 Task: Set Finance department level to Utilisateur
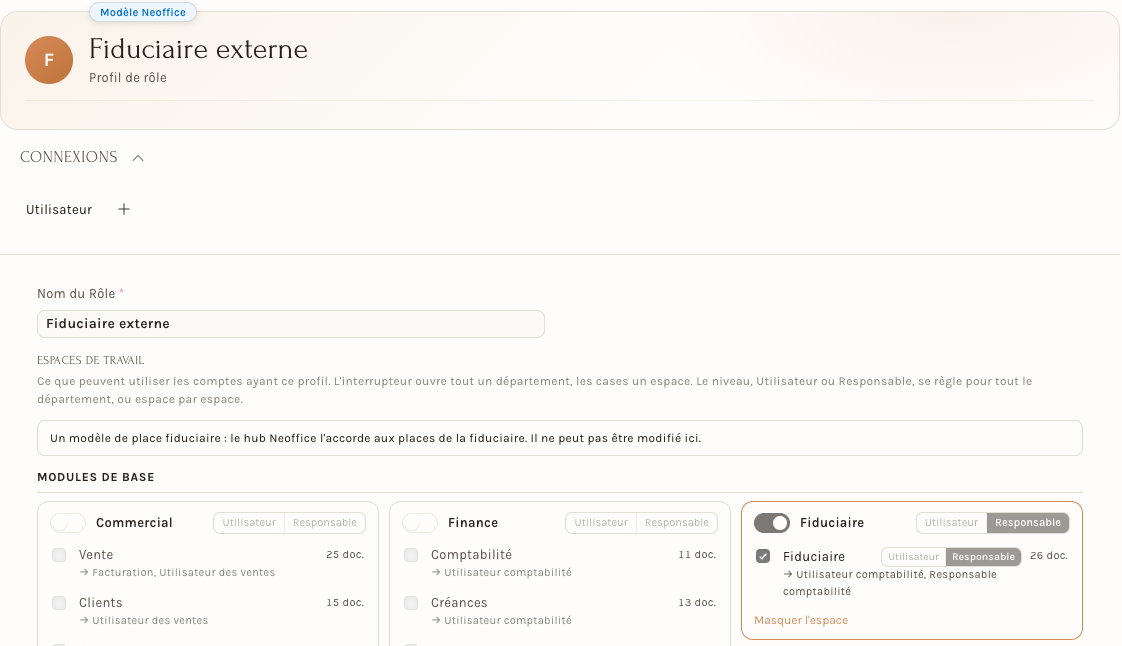(601, 523)
